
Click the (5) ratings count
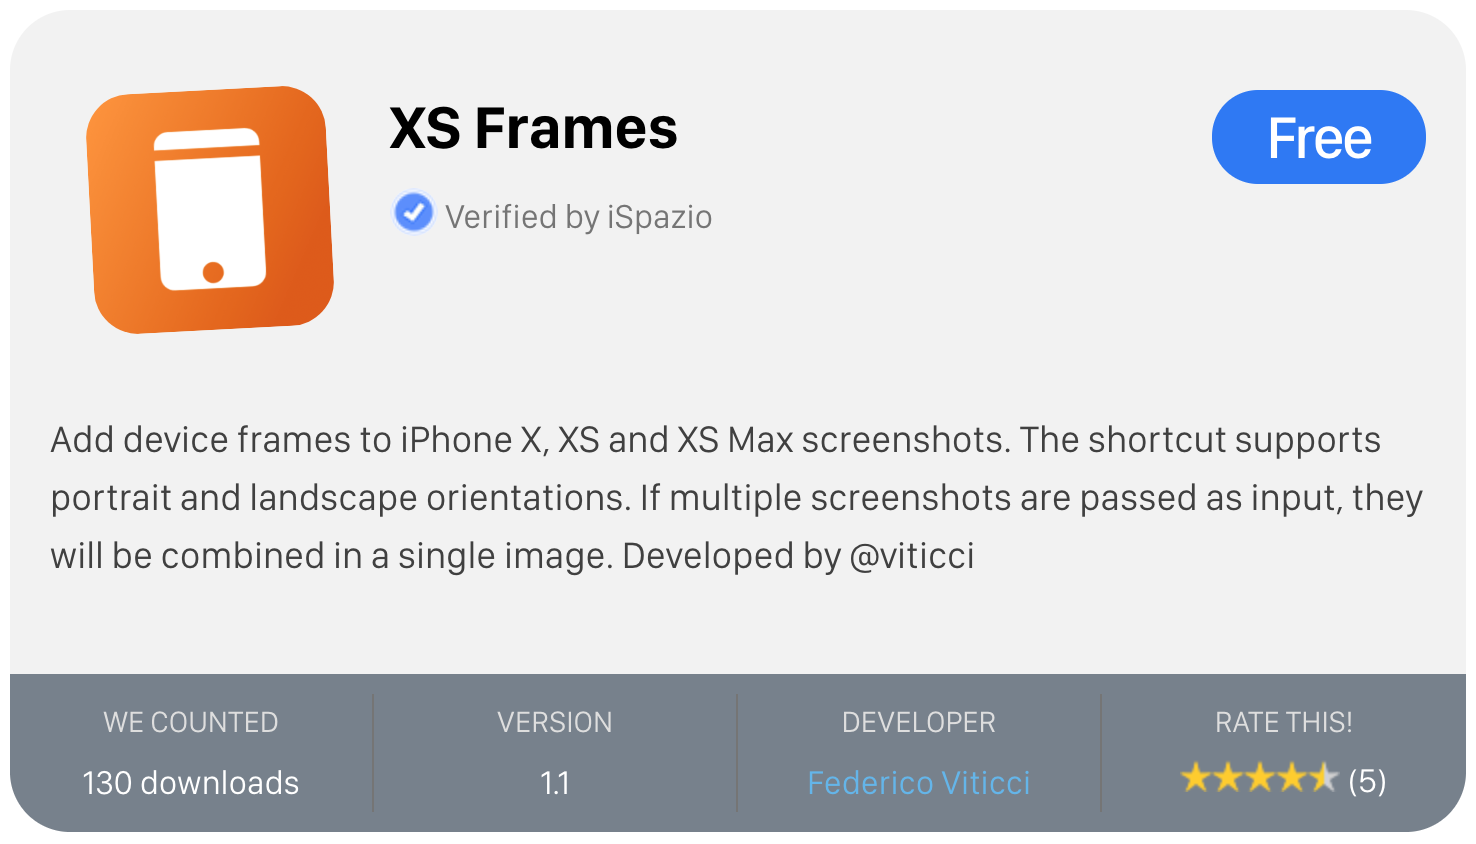(1367, 781)
